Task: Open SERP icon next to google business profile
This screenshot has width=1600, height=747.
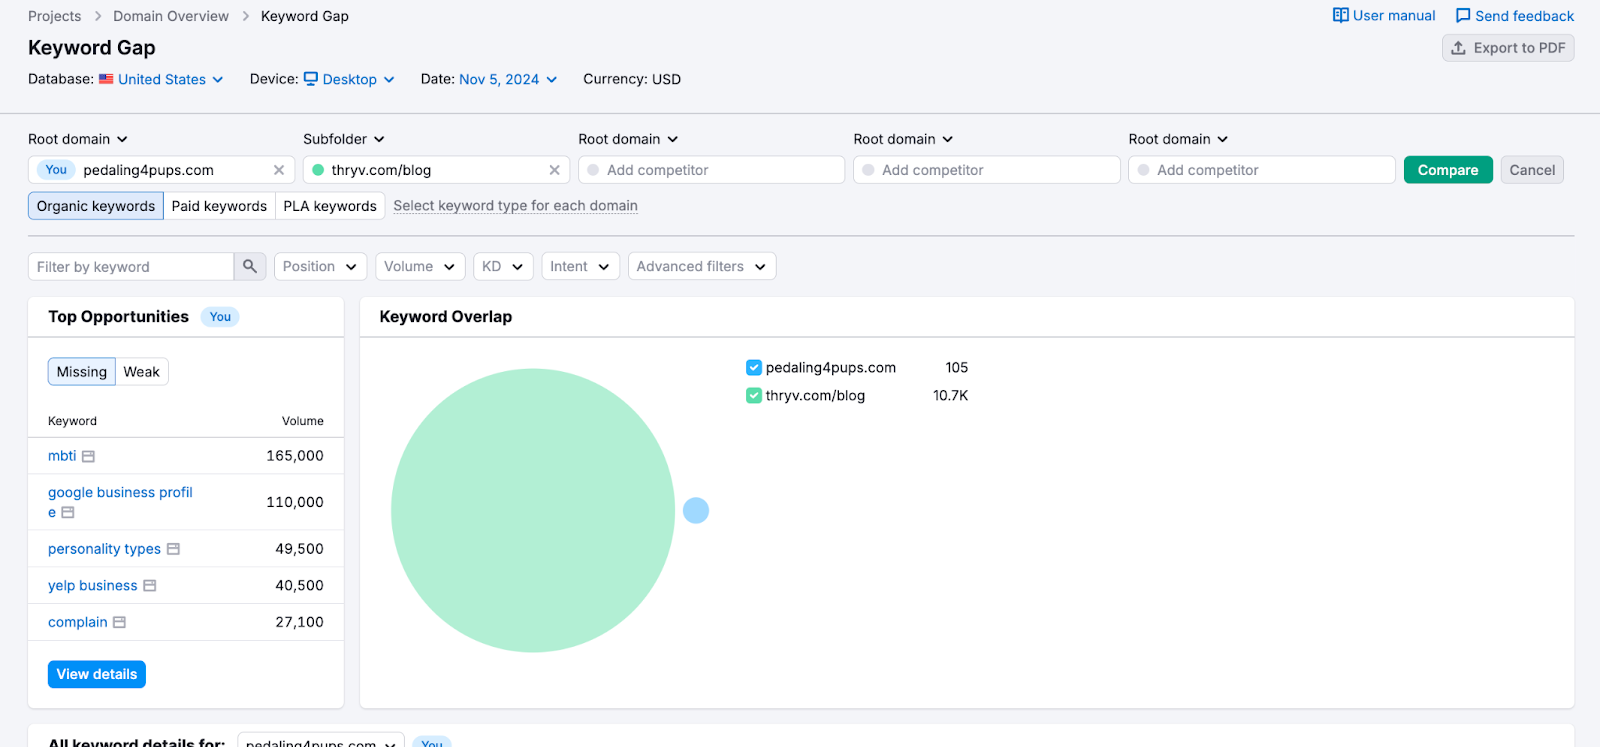Action: pyautogui.click(x=68, y=512)
